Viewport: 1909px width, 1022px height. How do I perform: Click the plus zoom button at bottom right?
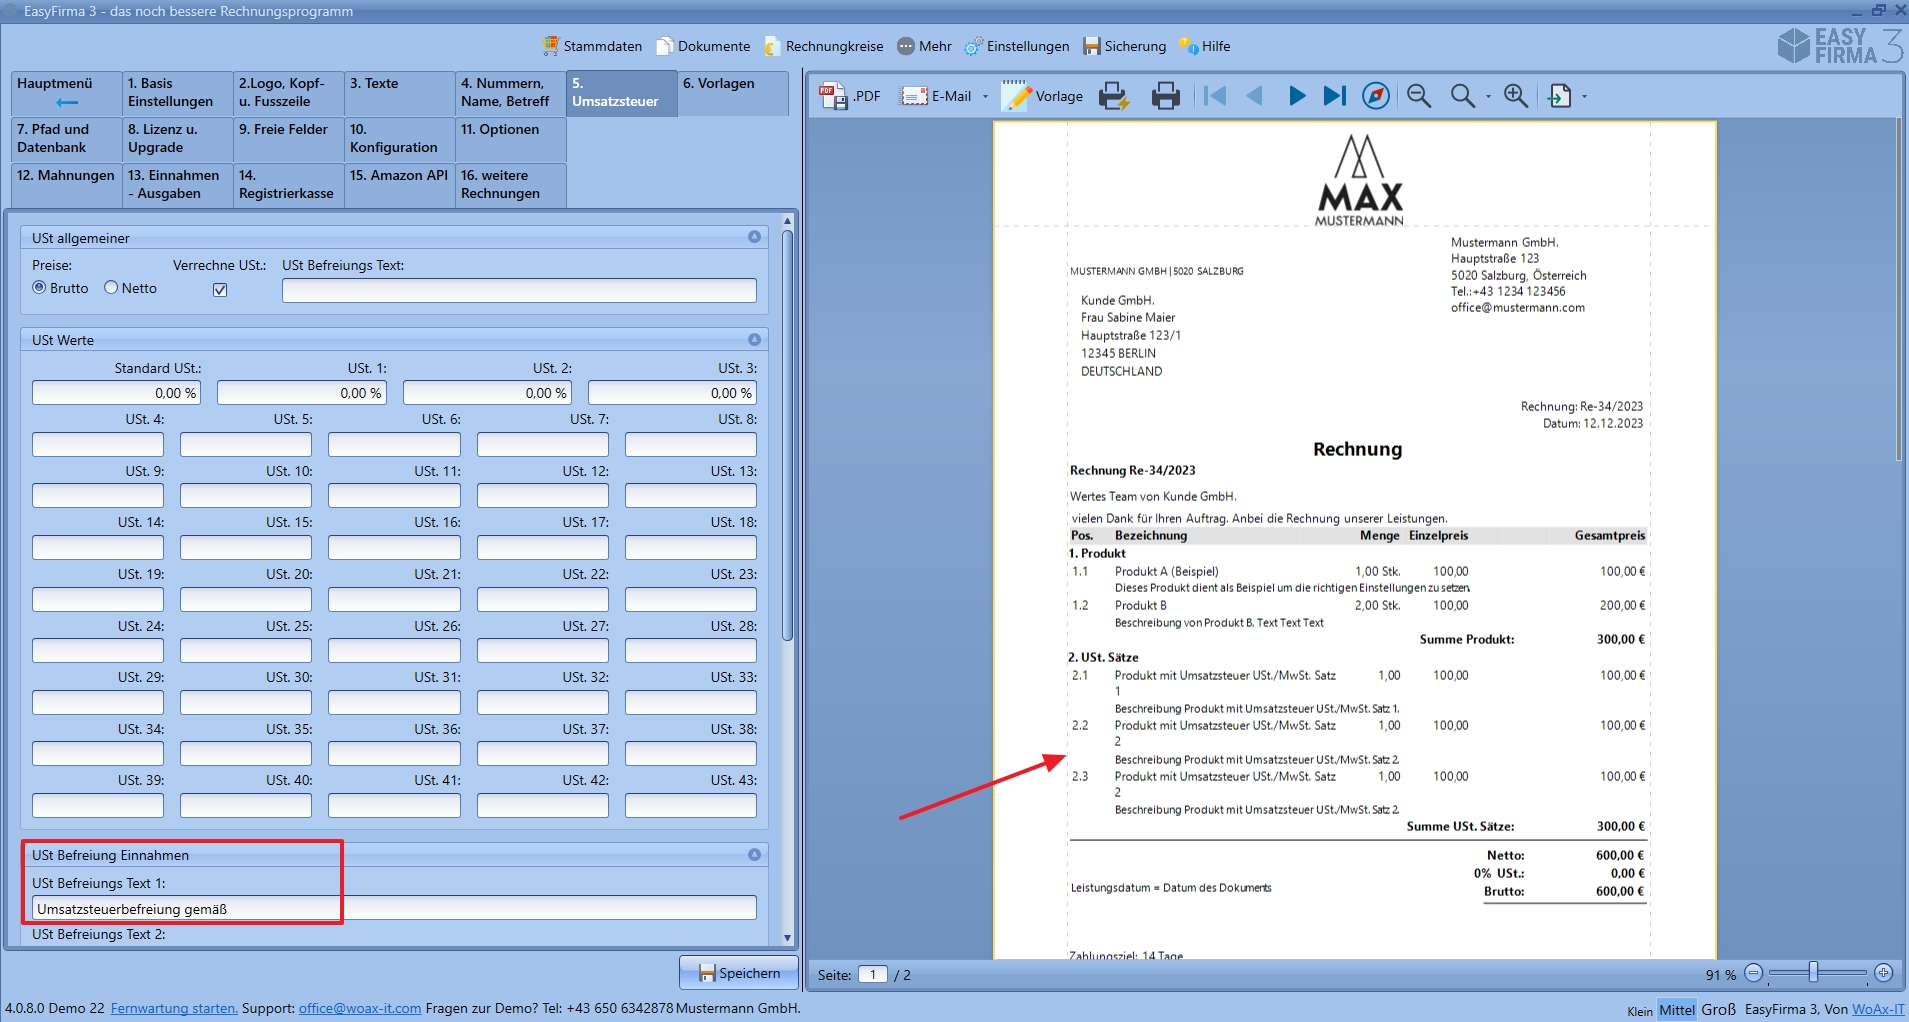(x=1884, y=973)
